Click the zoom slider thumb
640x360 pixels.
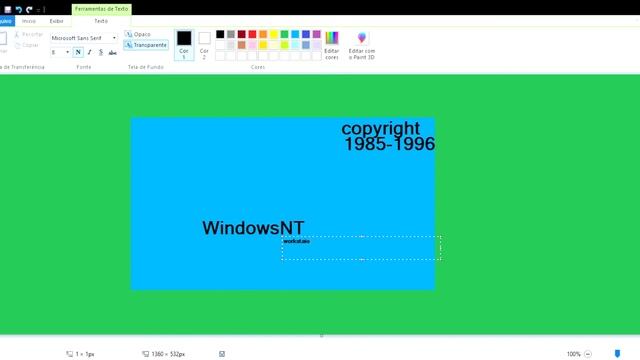(x=617, y=353)
